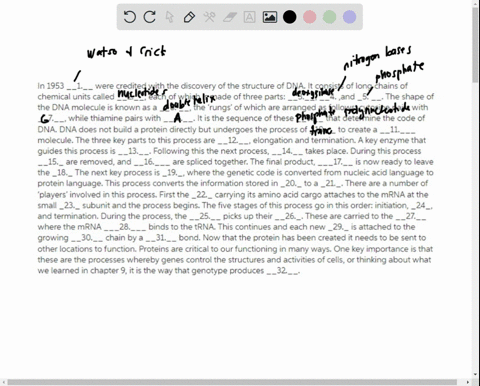
Task: Choose the green ink color
Action: point(330,17)
